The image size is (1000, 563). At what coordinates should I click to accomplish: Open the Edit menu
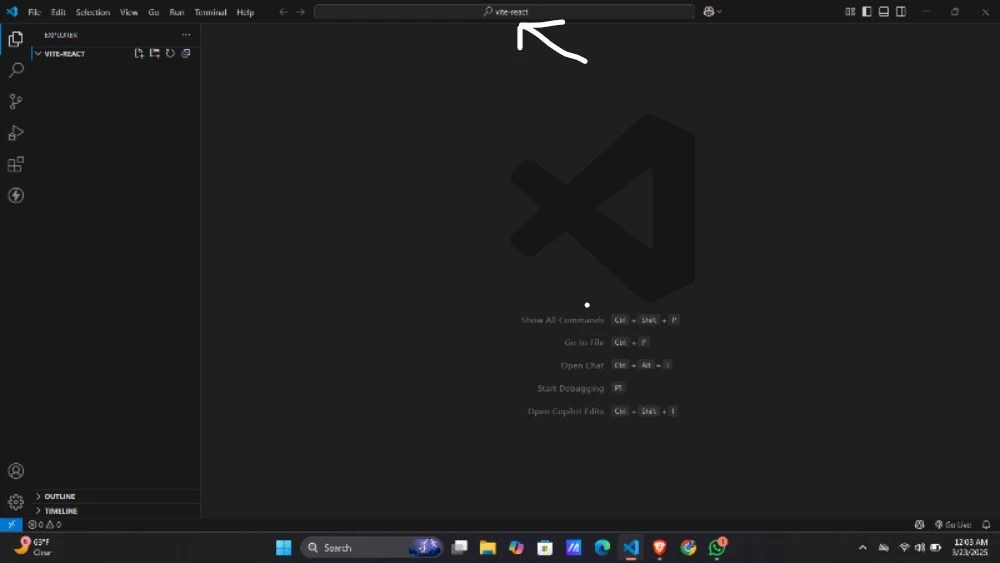tap(58, 12)
